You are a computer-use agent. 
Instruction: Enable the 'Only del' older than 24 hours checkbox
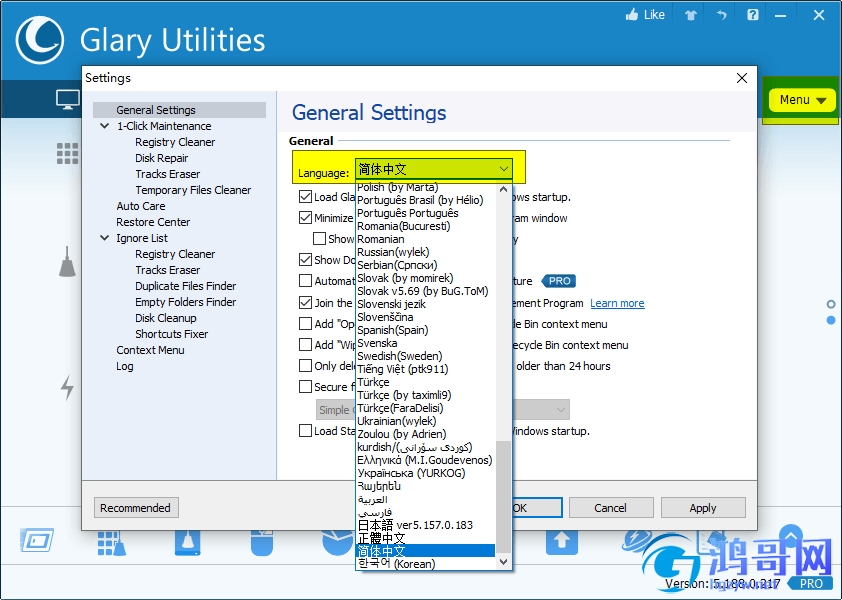pos(306,366)
